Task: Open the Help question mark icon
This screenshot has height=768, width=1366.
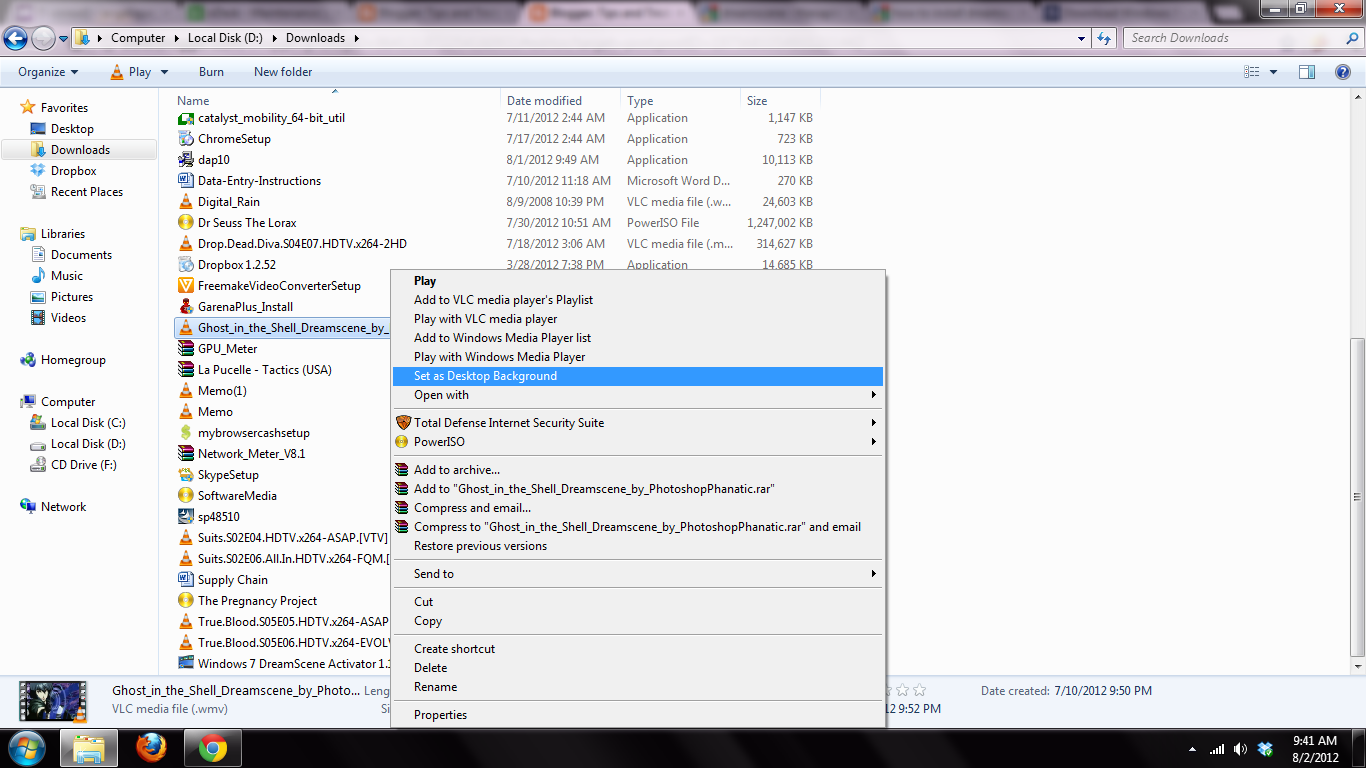Action: (1344, 72)
